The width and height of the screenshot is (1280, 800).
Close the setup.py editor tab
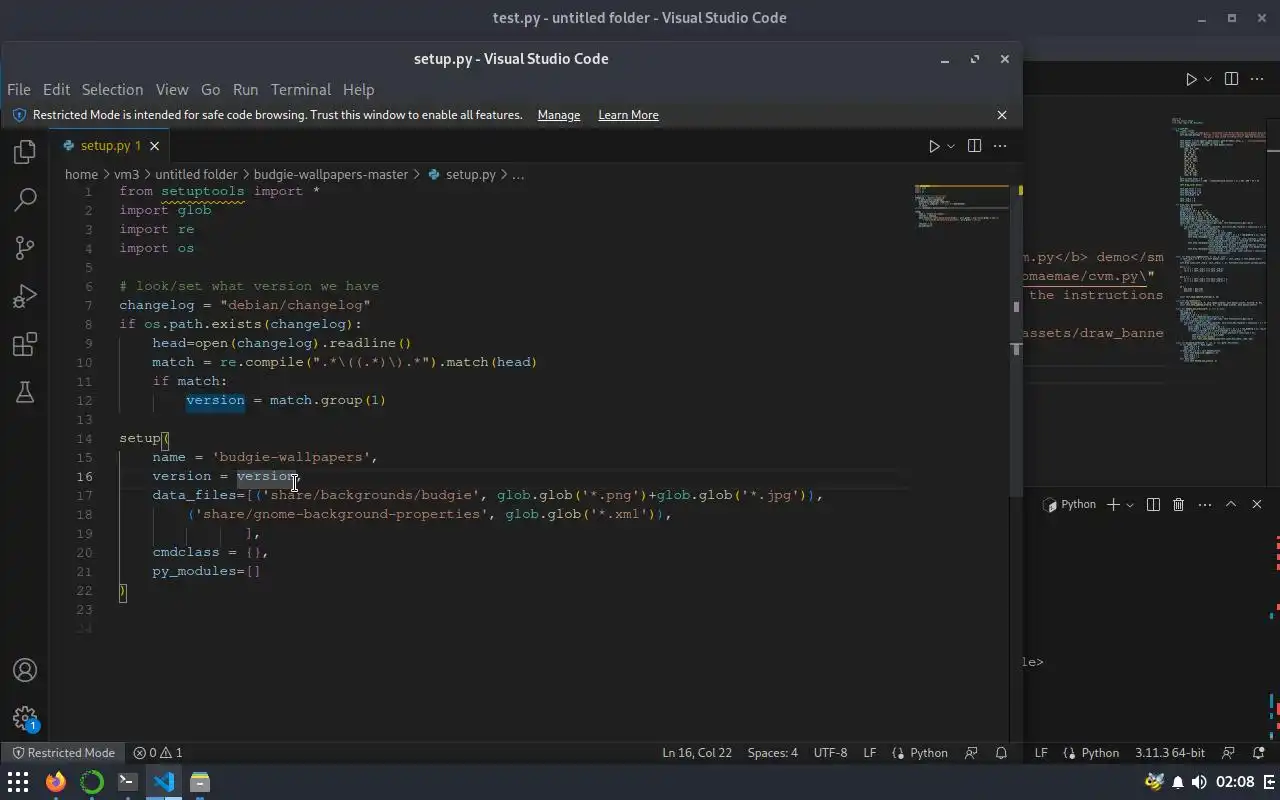tap(154, 146)
